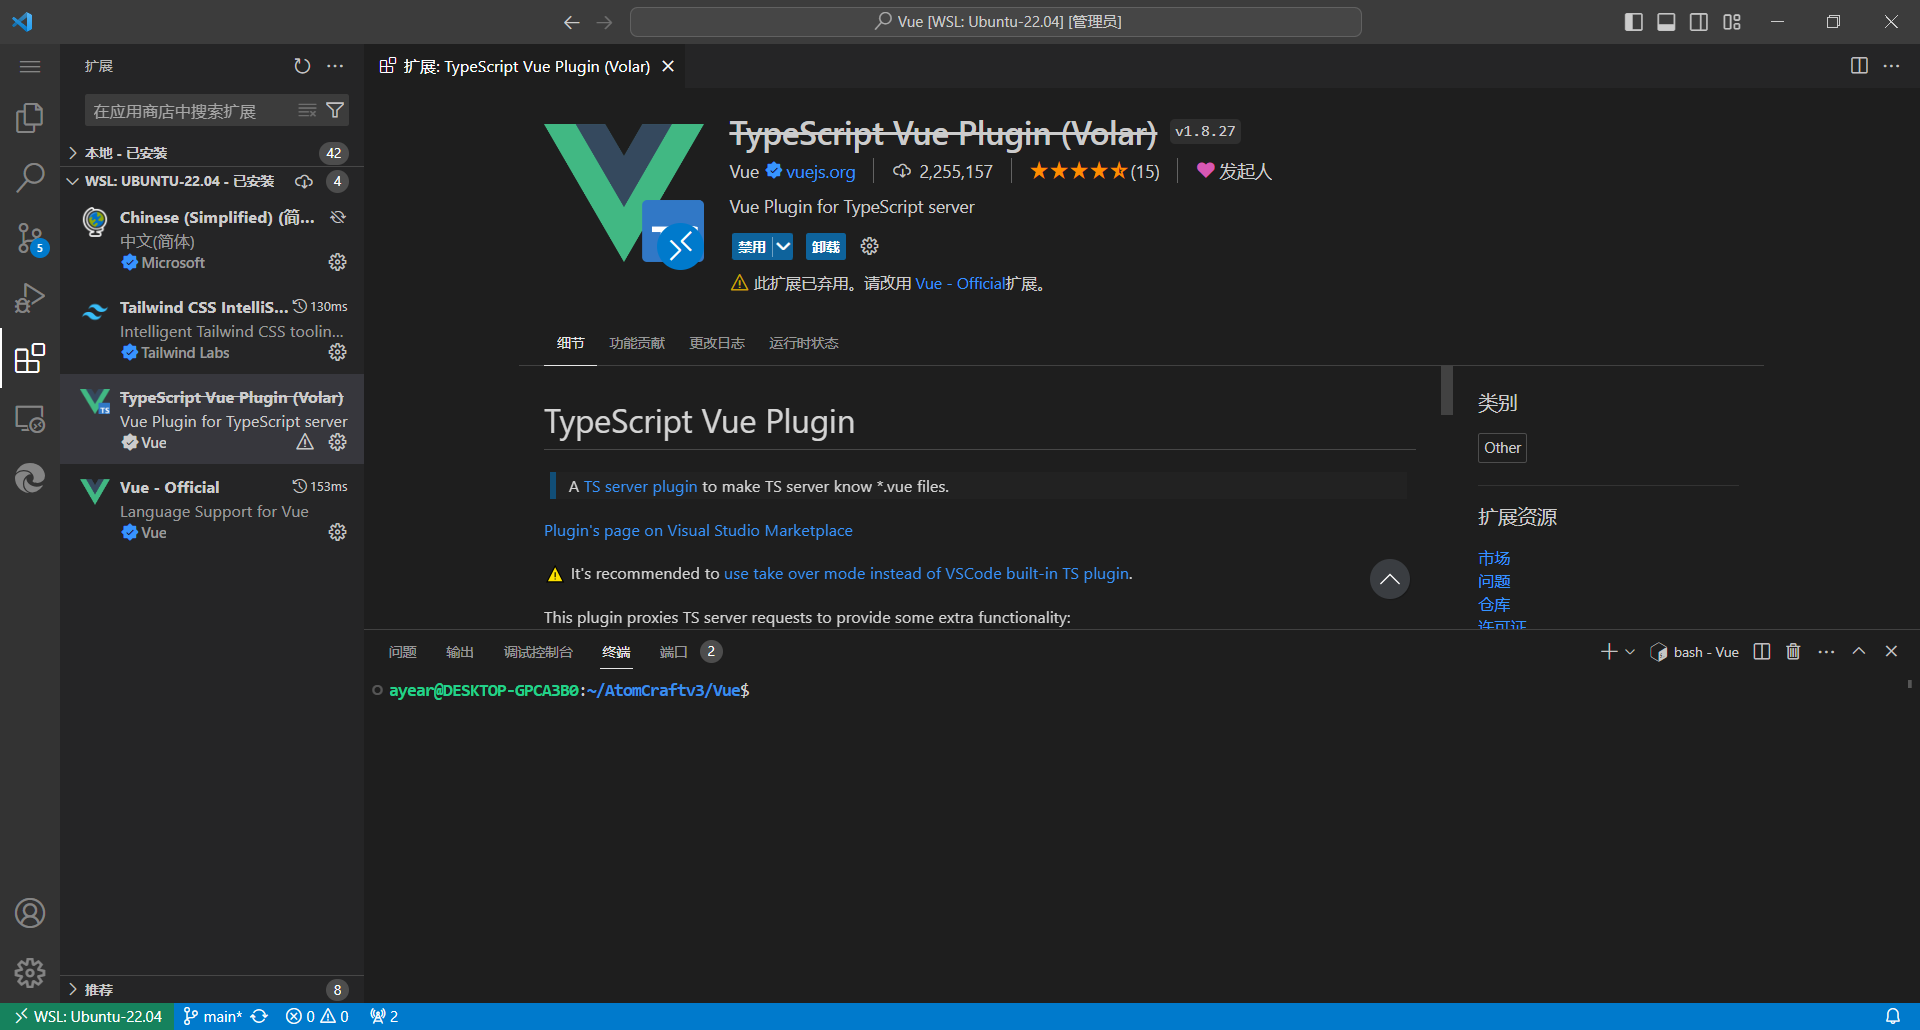
Task: Maximize the terminal panel size
Action: coord(1859,652)
